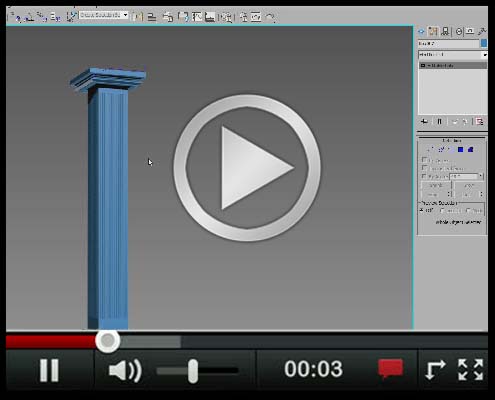Enter fullscreen with the expand arrows icon
Viewport: 495px width, 400px height.
pos(471,370)
